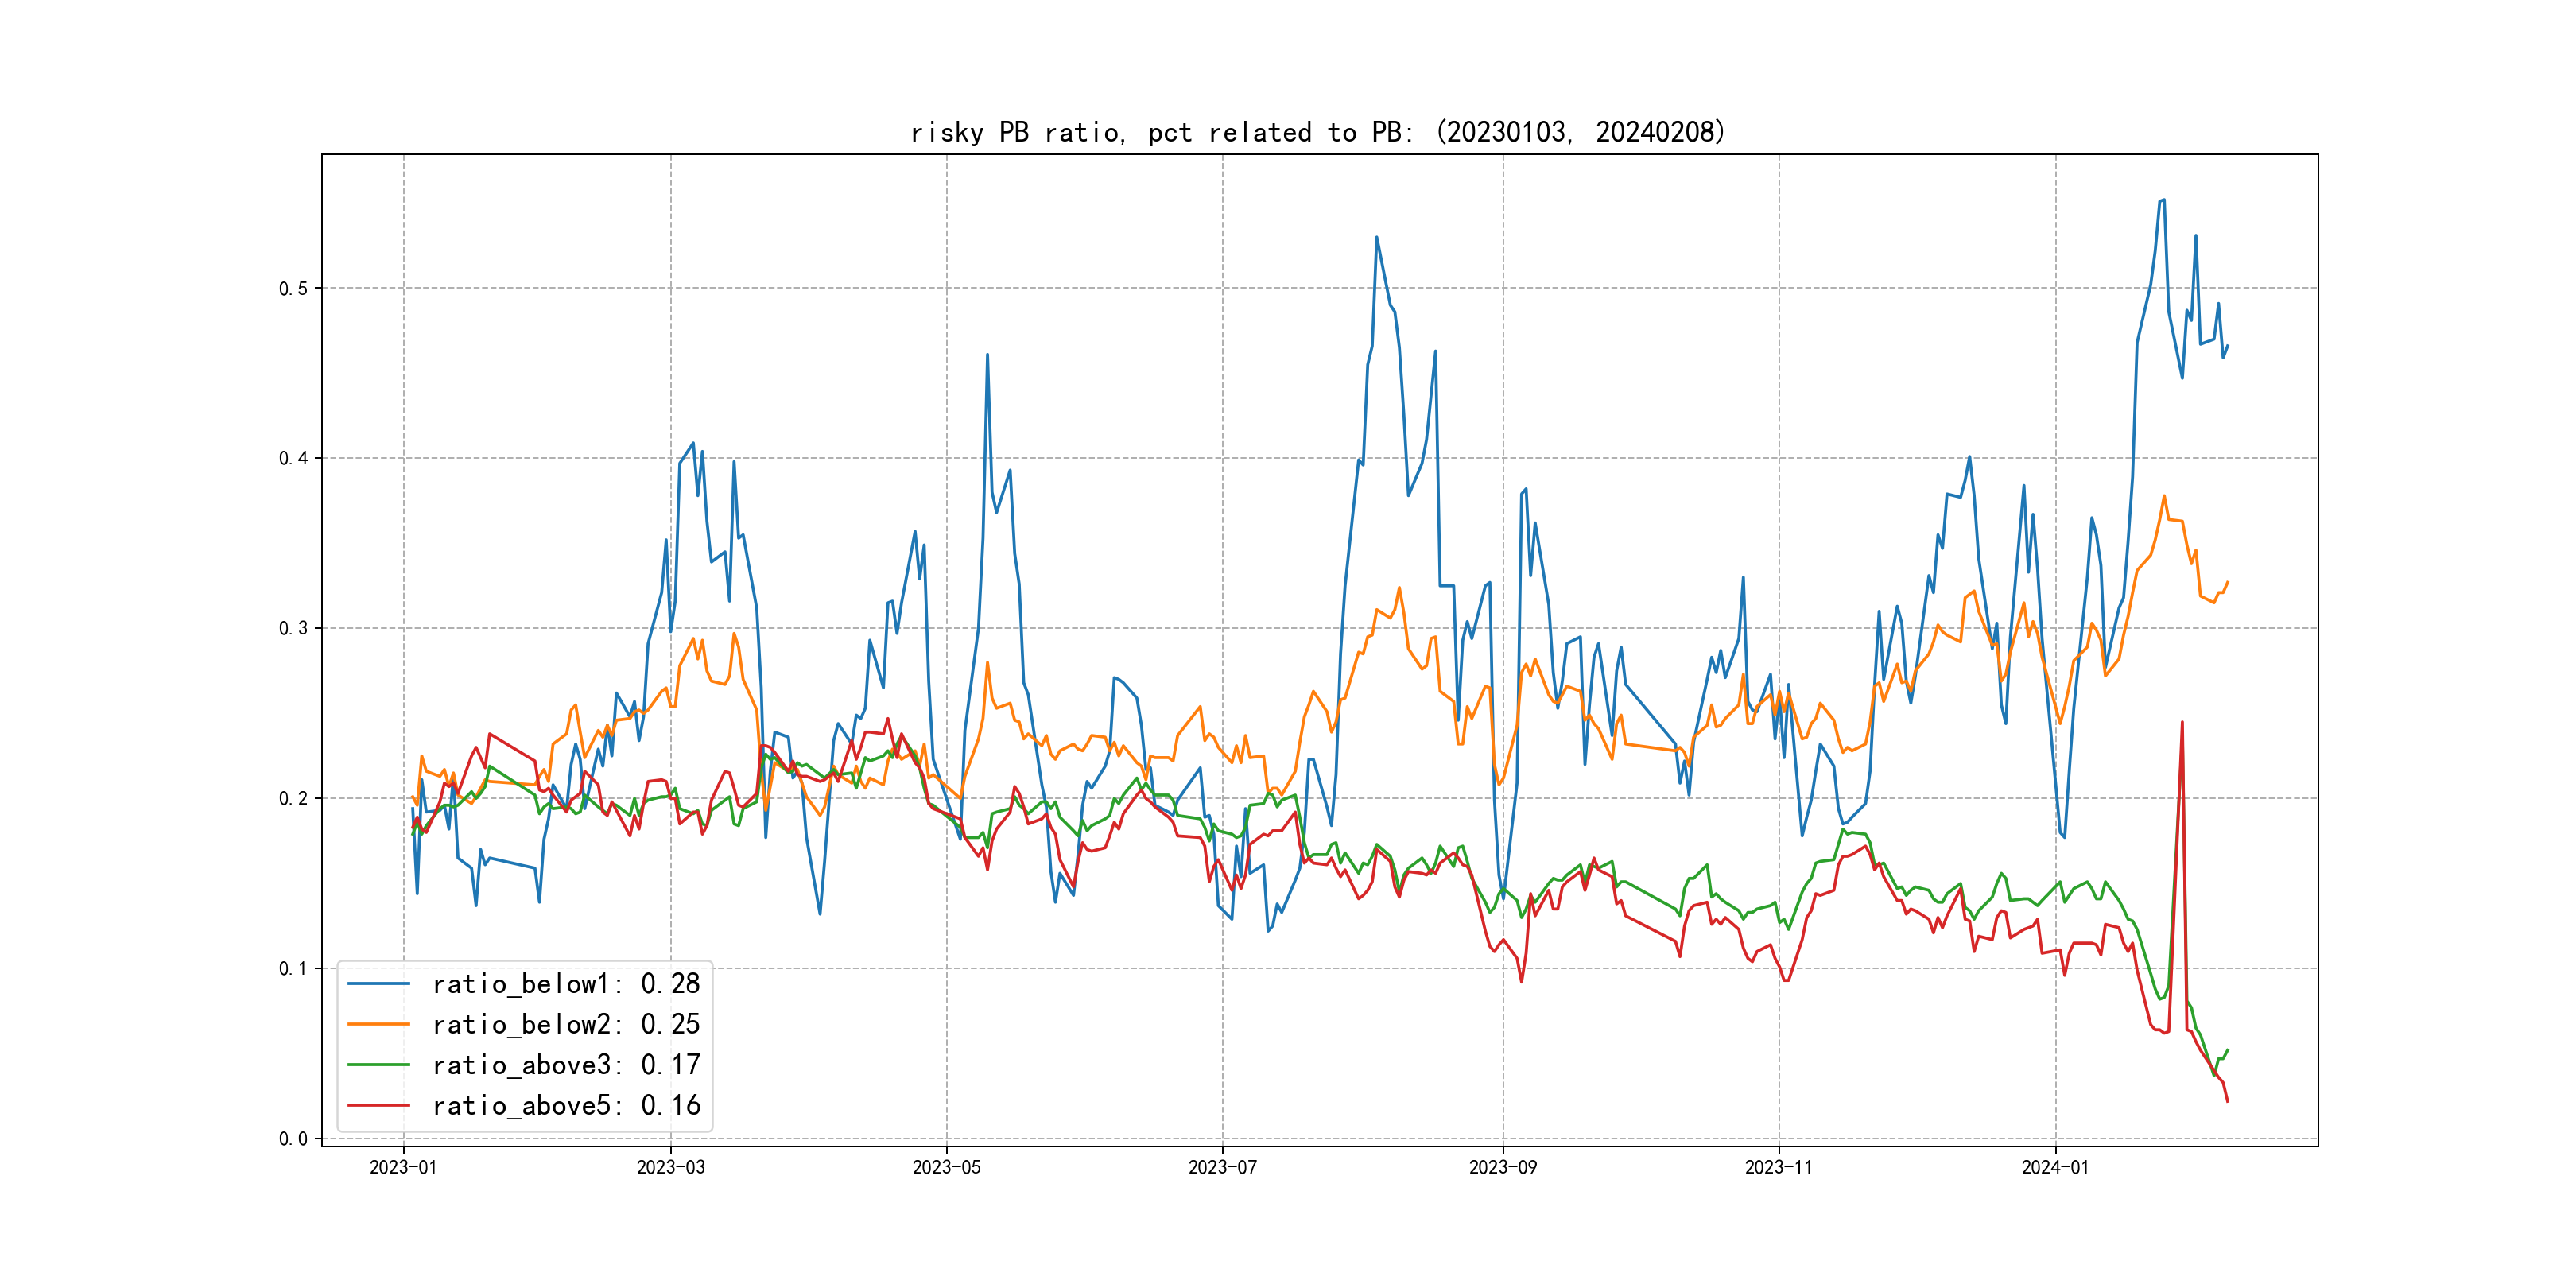Click the red legend line swatch

tap(378, 1106)
